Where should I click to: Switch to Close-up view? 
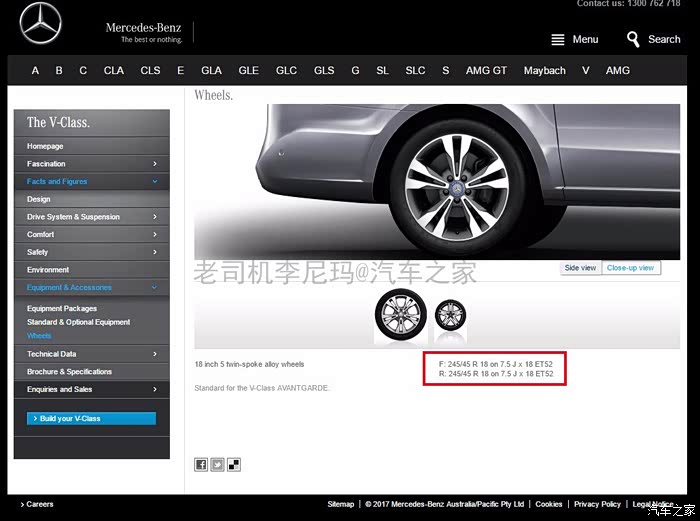click(x=630, y=268)
